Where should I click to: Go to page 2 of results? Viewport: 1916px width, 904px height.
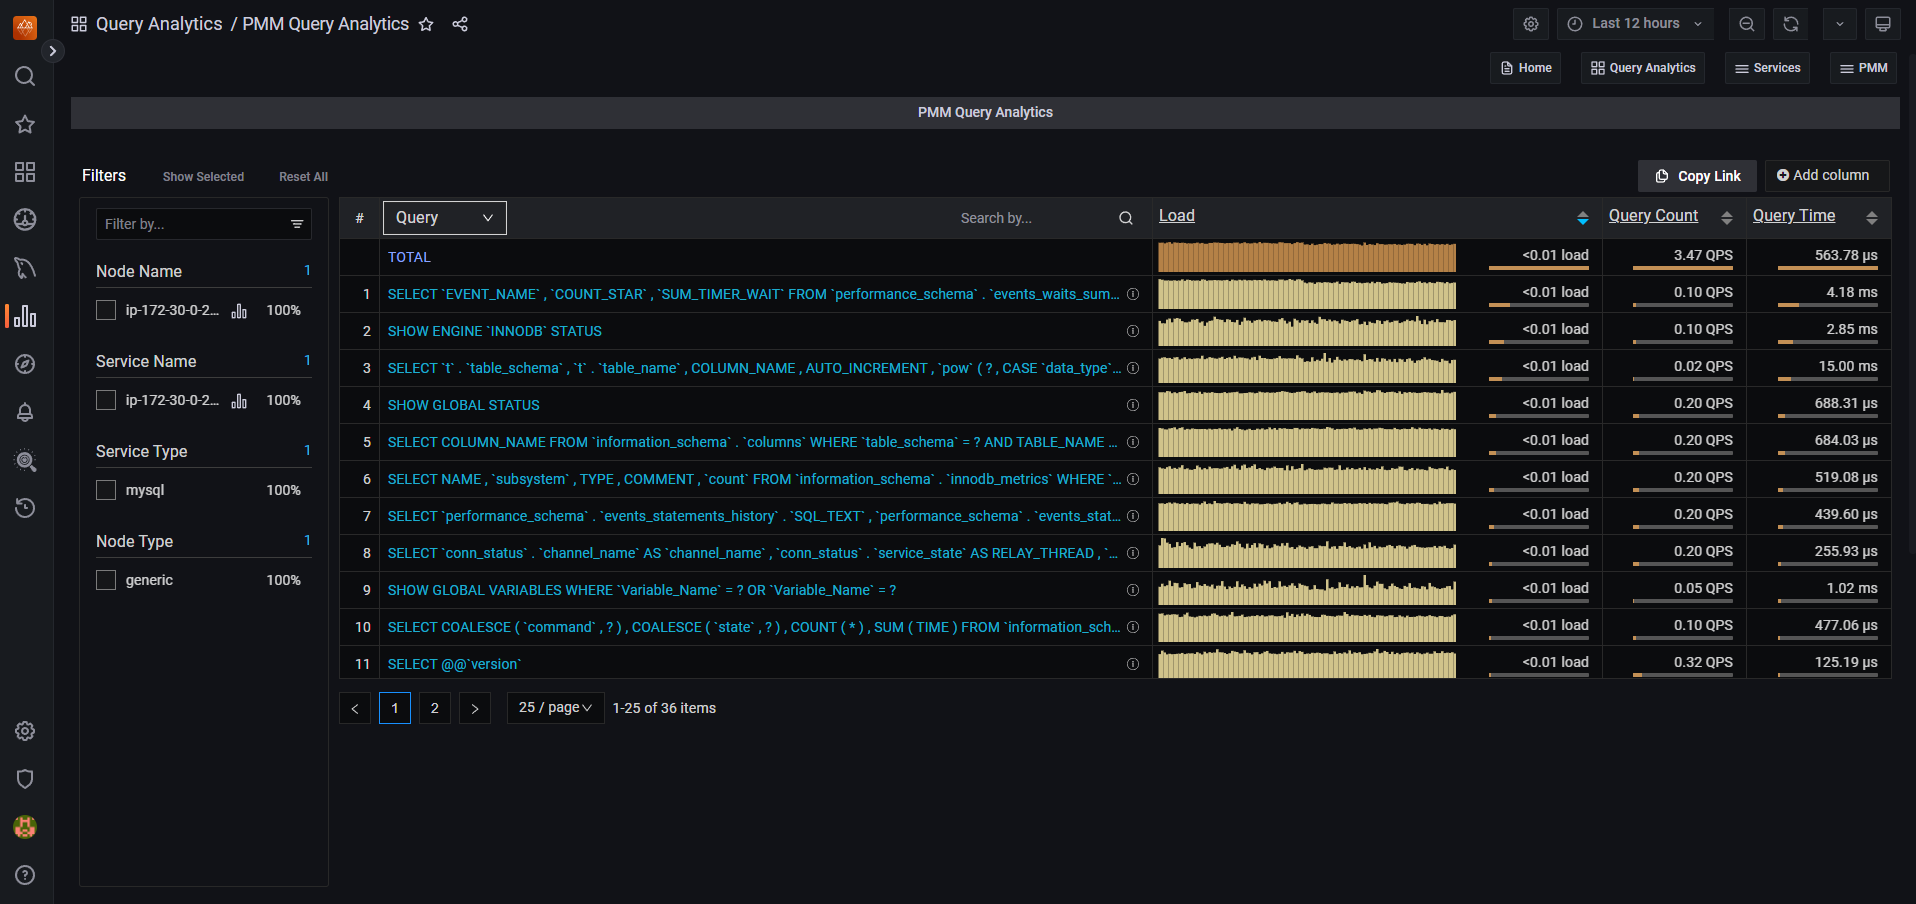coord(435,708)
